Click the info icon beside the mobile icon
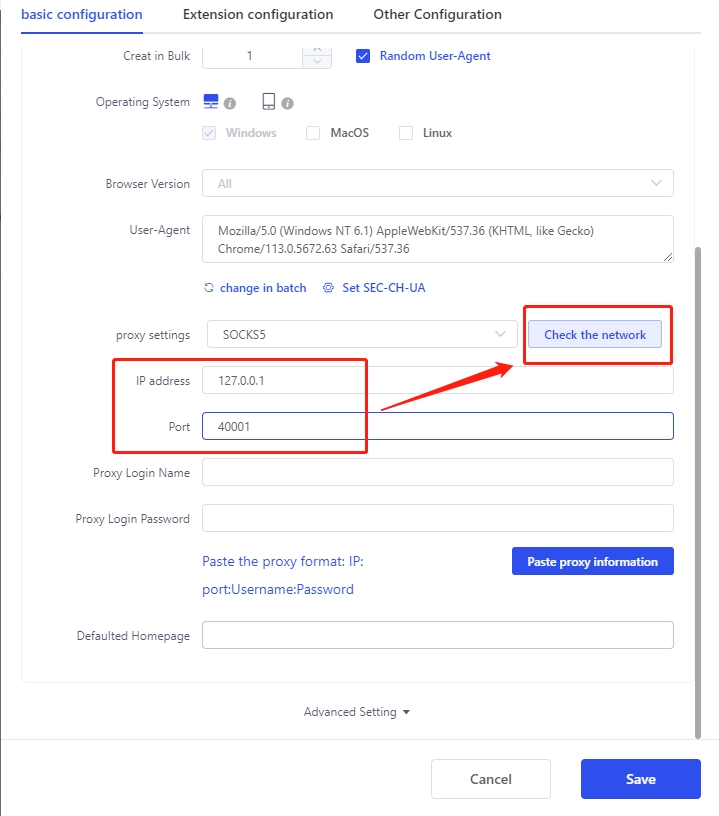 click(287, 103)
